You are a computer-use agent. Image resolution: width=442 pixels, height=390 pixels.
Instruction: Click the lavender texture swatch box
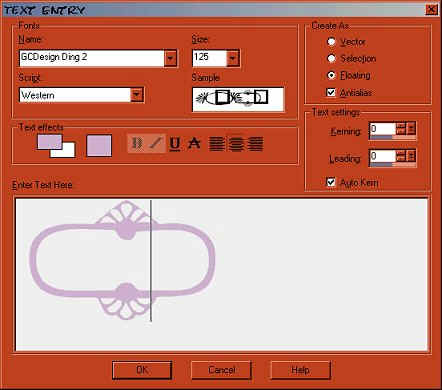99,146
